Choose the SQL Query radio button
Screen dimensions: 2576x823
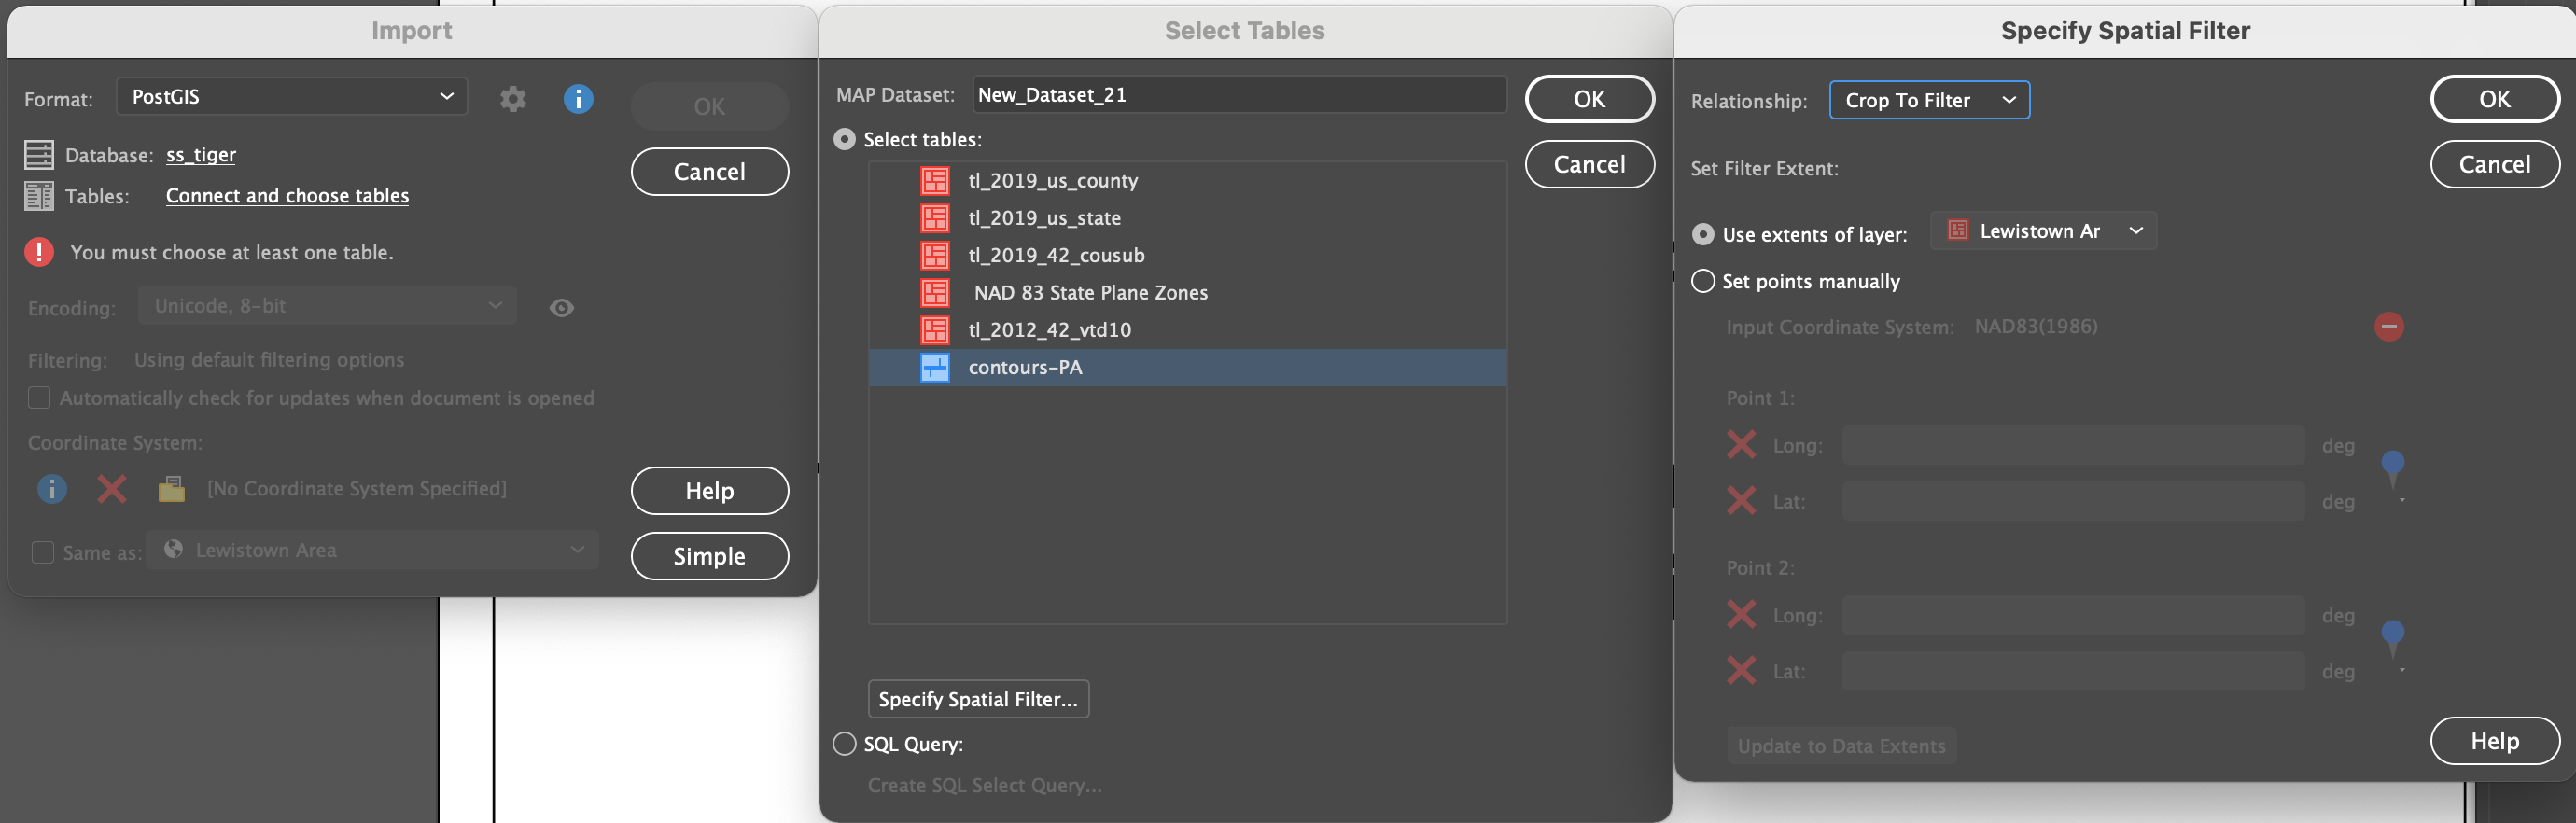(845, 744)
